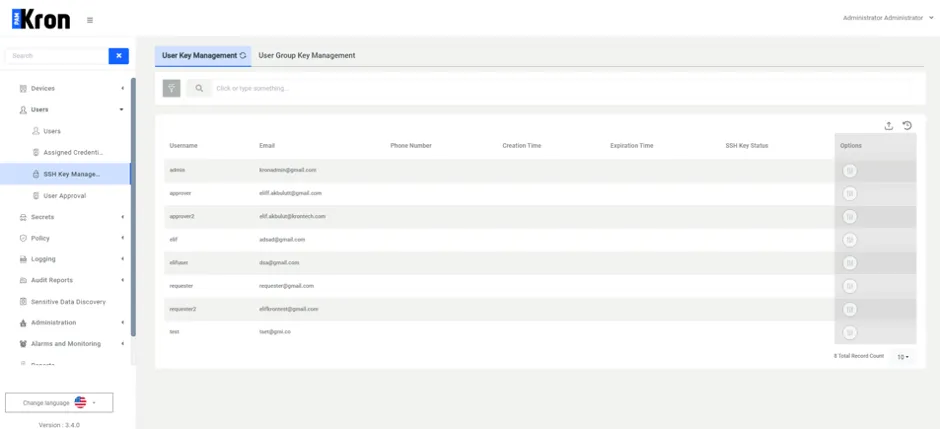Open the filter funnel button
Image resolution: width=940 pixels, height=430 pixels.
point(171,88)
